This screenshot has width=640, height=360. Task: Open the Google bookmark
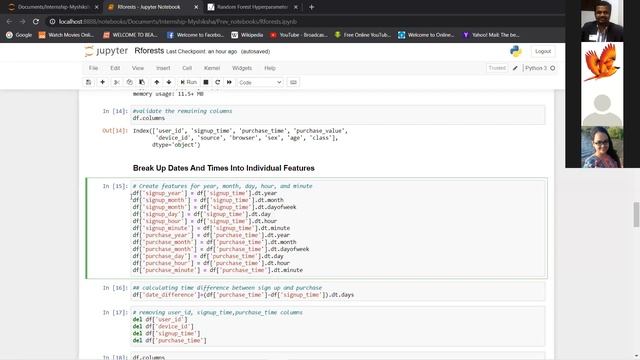(x=19, y=35)
